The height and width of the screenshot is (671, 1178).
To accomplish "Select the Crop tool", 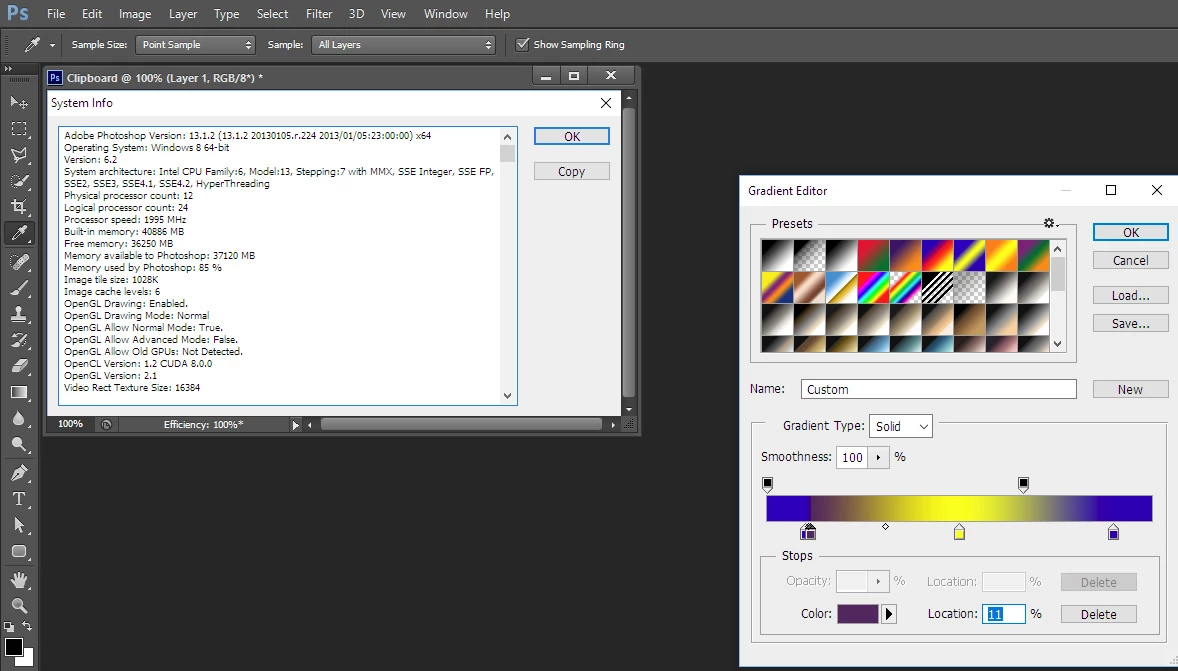I will coord(19,207).
